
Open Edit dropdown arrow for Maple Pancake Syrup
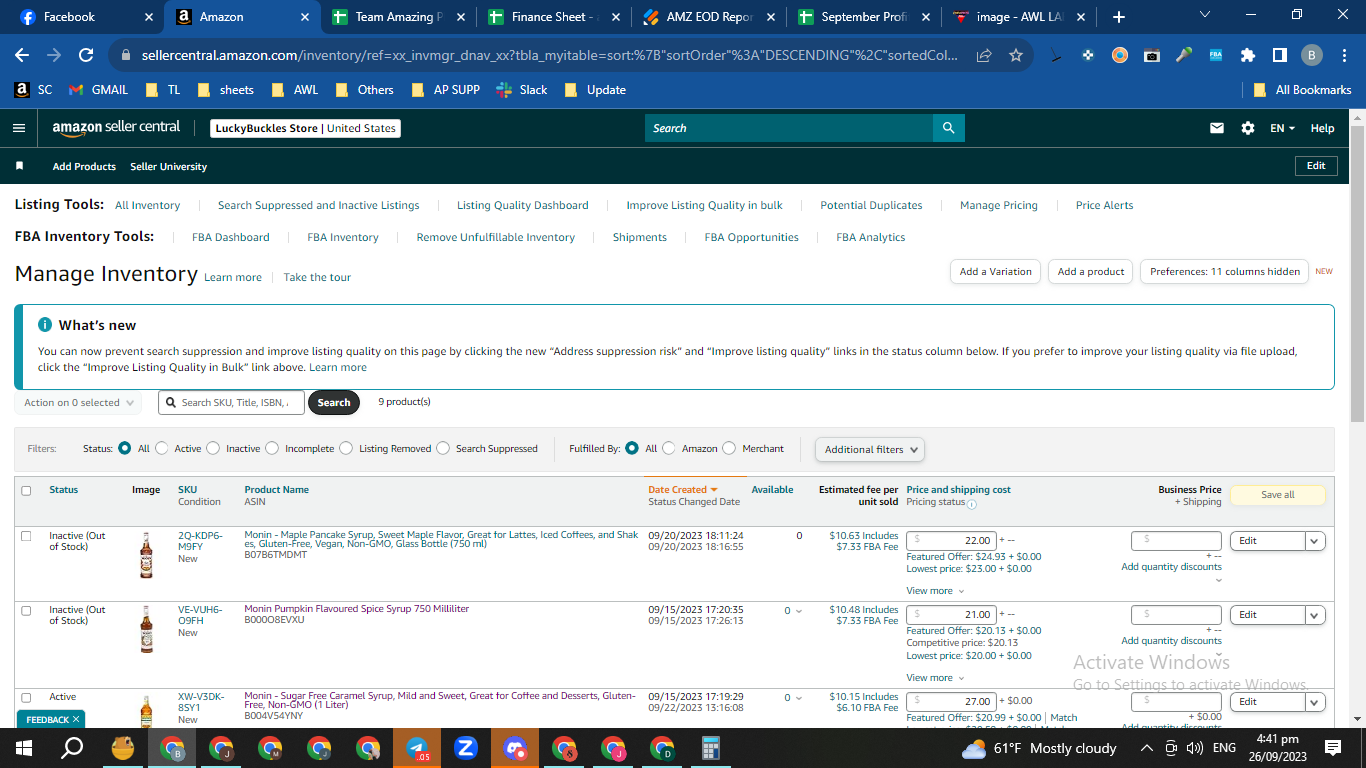(1315, 541)
